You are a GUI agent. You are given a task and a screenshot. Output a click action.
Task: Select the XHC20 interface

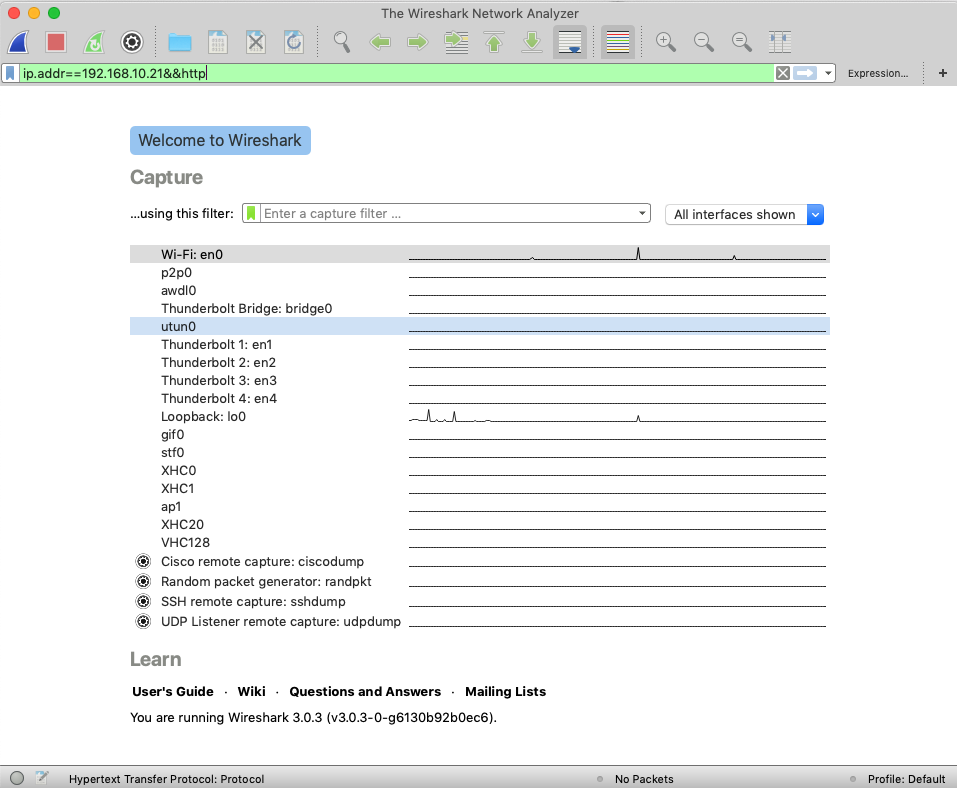pos(479,524)
